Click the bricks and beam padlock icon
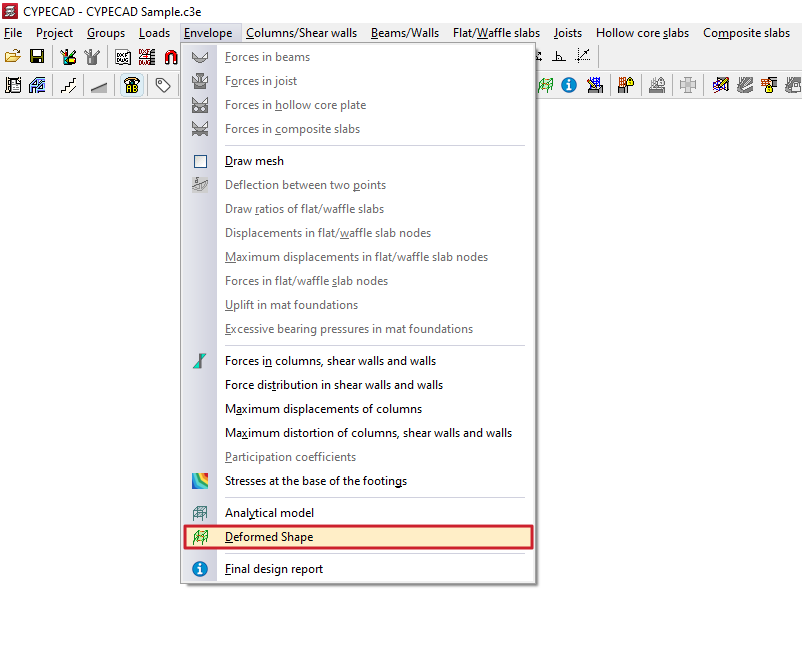The height and width of the screenshot is (660, 802). [x=769, y=85]
